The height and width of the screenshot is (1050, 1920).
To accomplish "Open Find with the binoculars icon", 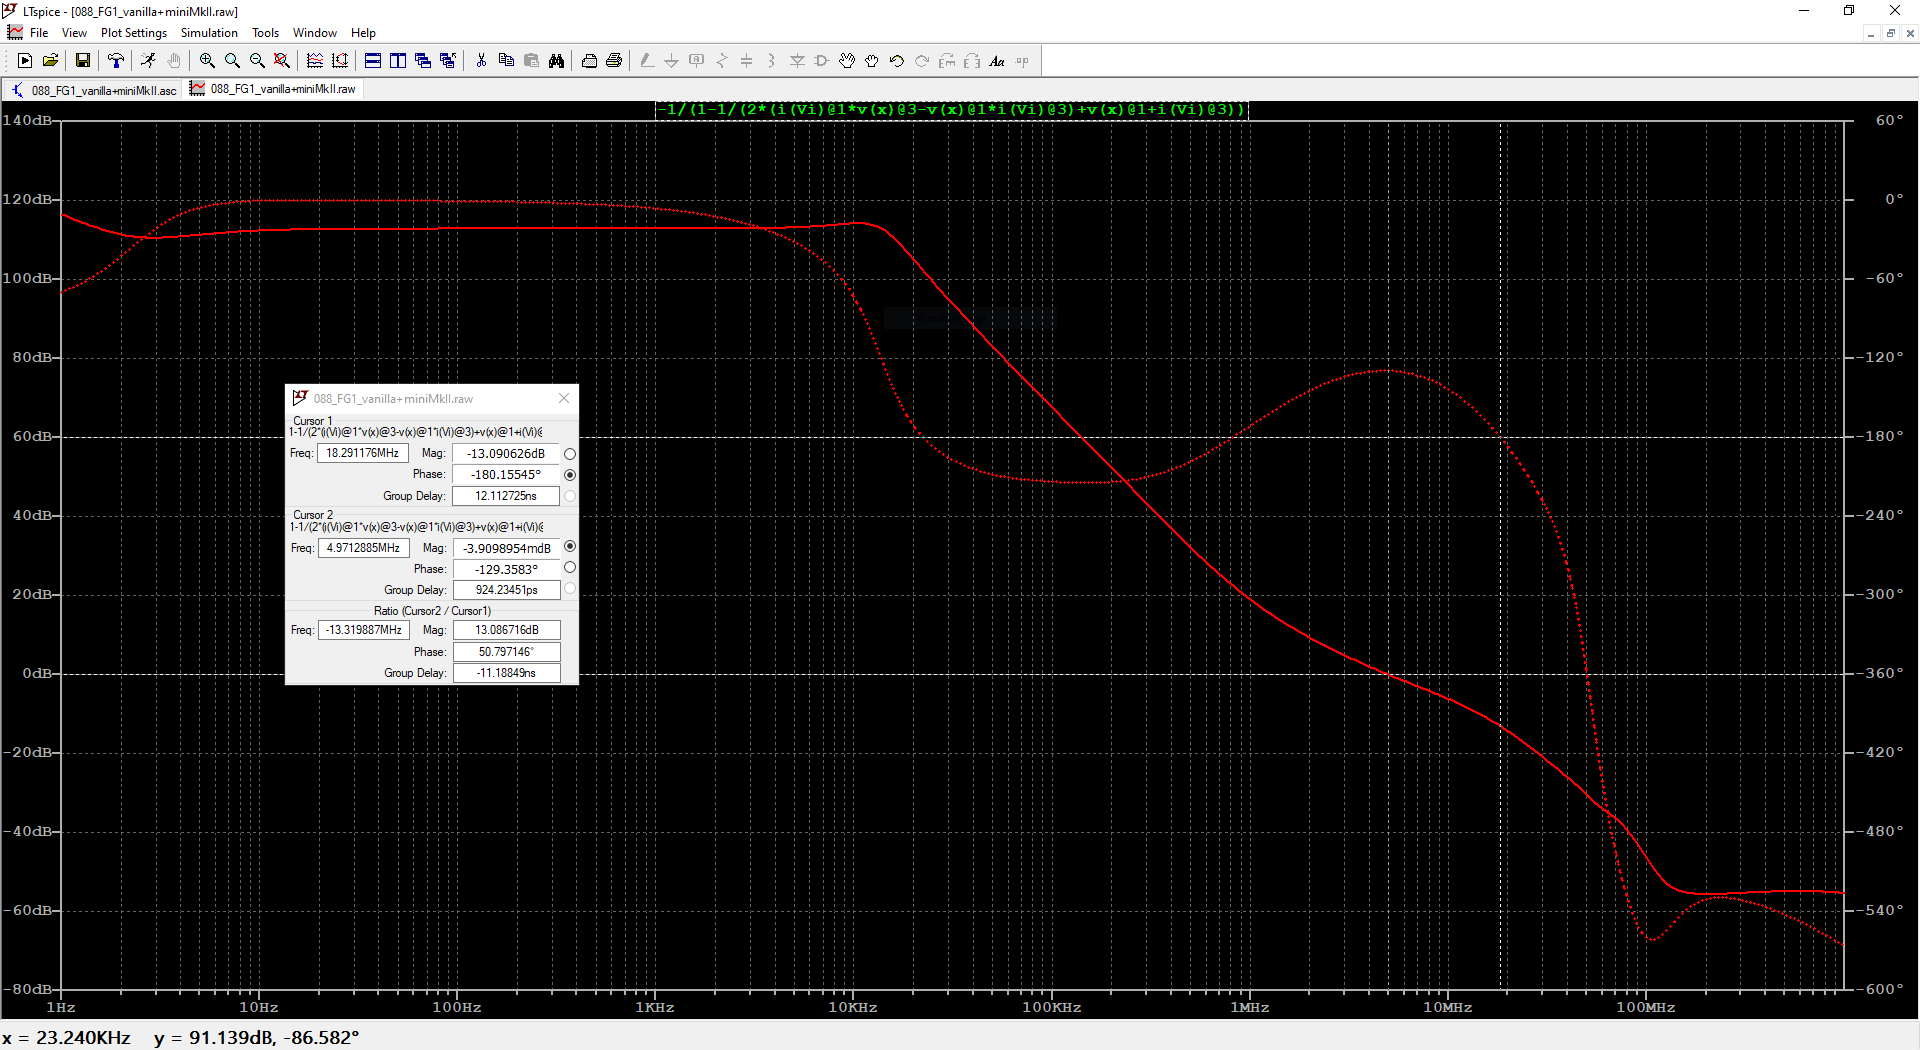I will tap(556, 61).
